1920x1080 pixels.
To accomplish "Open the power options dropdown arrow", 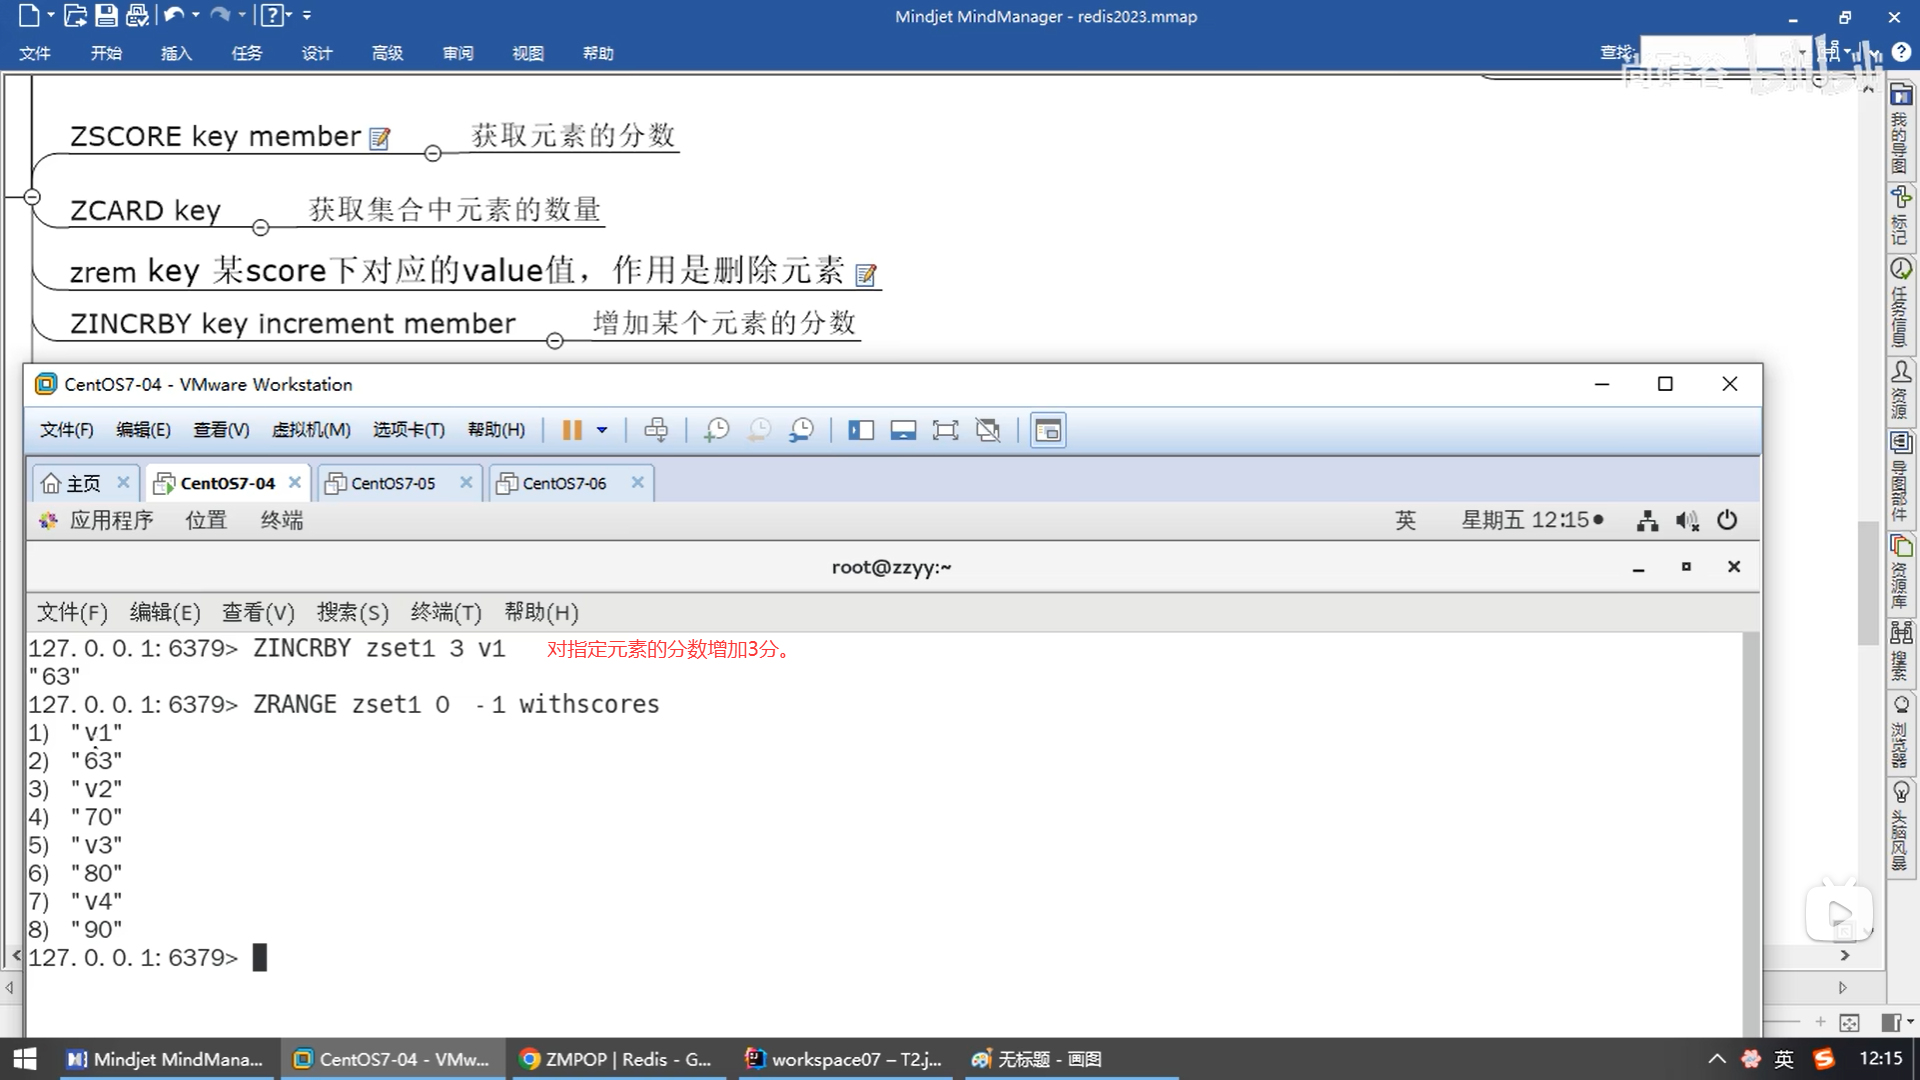I will 602,430.
